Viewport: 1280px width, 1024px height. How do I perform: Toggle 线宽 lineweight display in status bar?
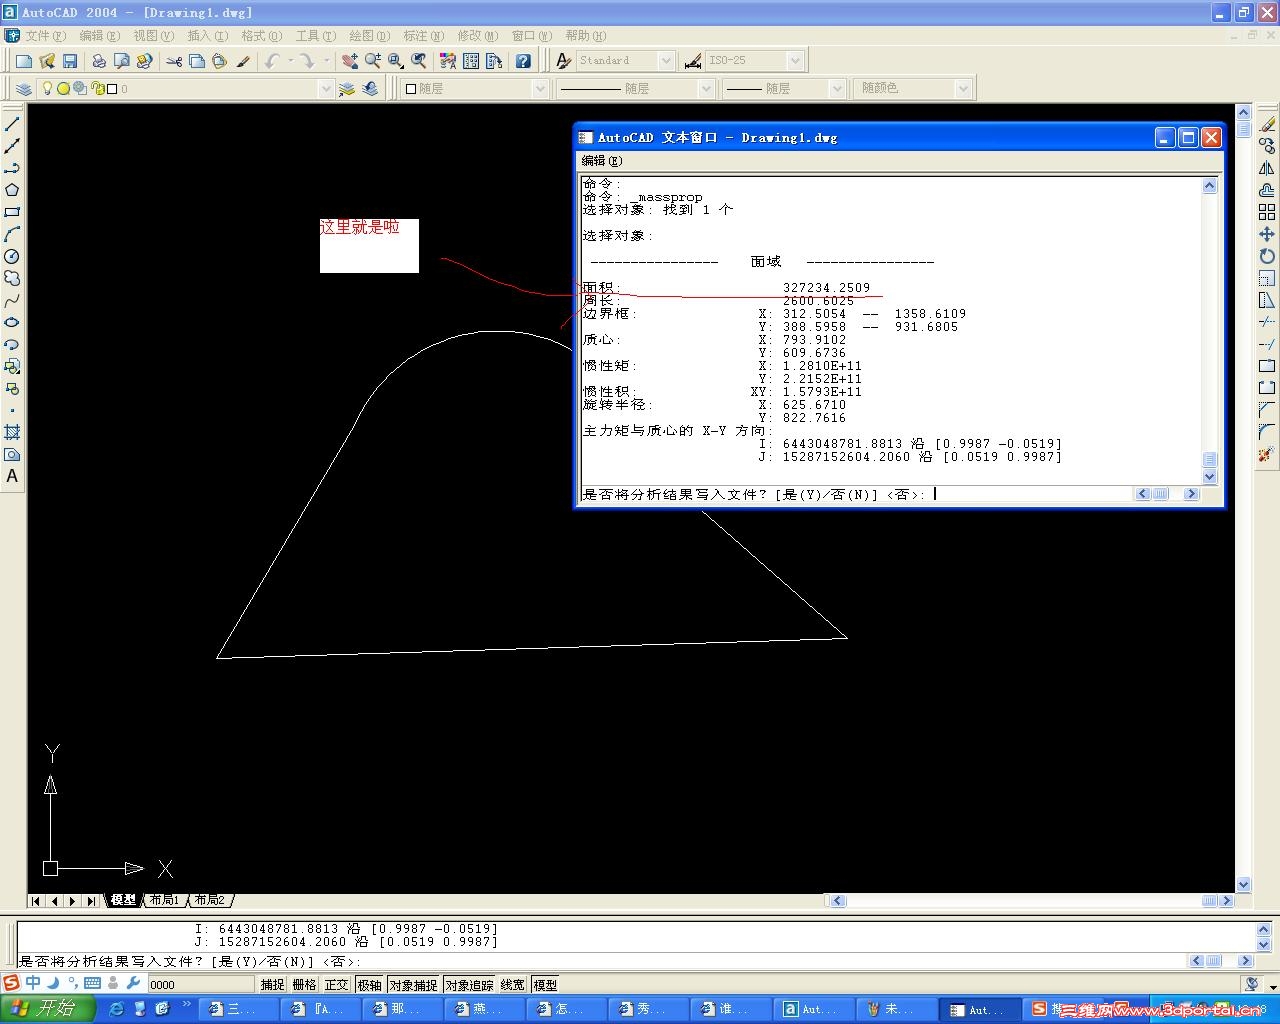[513, 985]
